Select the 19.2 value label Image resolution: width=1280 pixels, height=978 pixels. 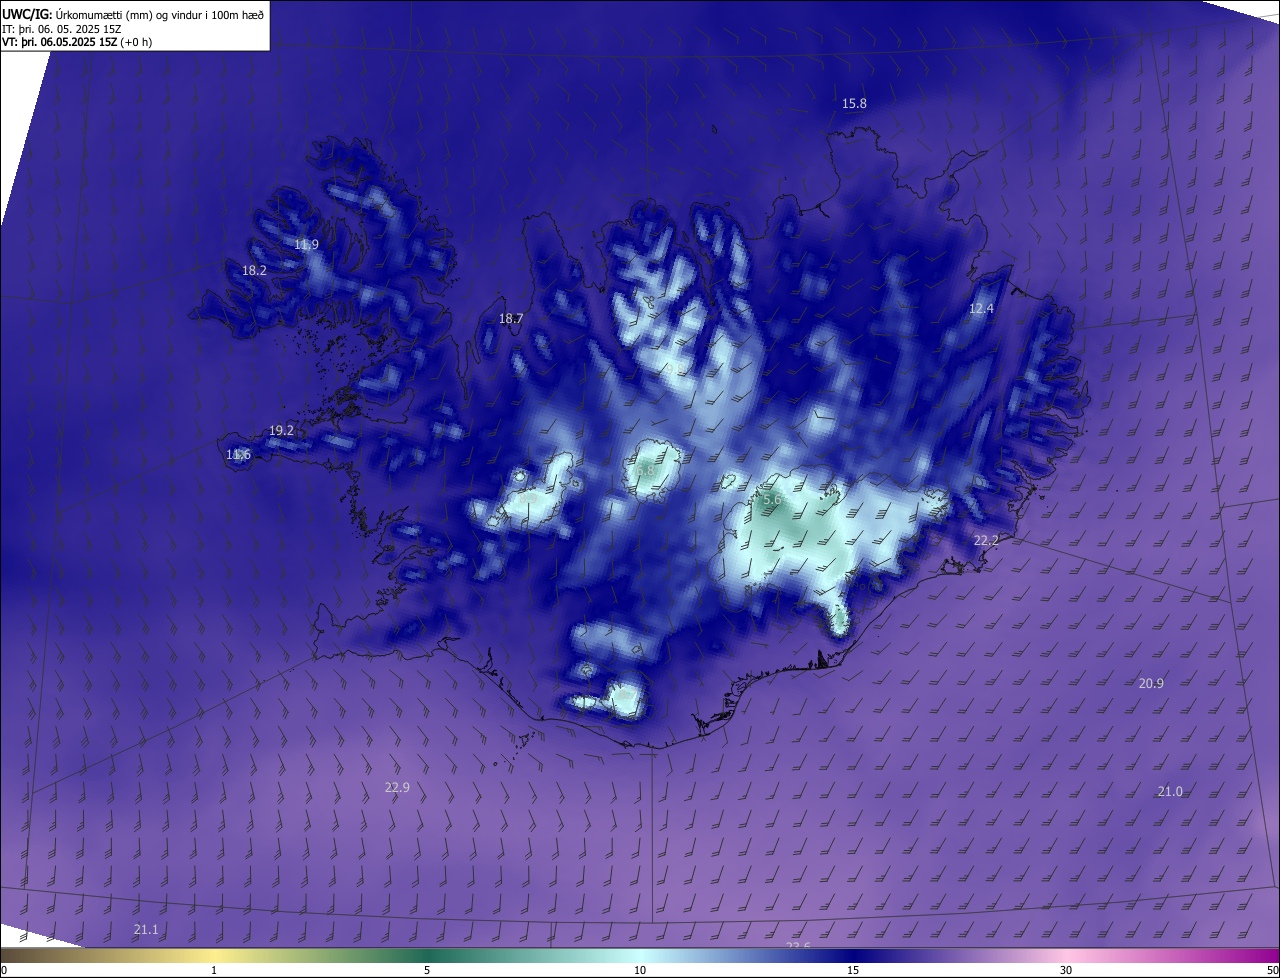pos(282,430)
